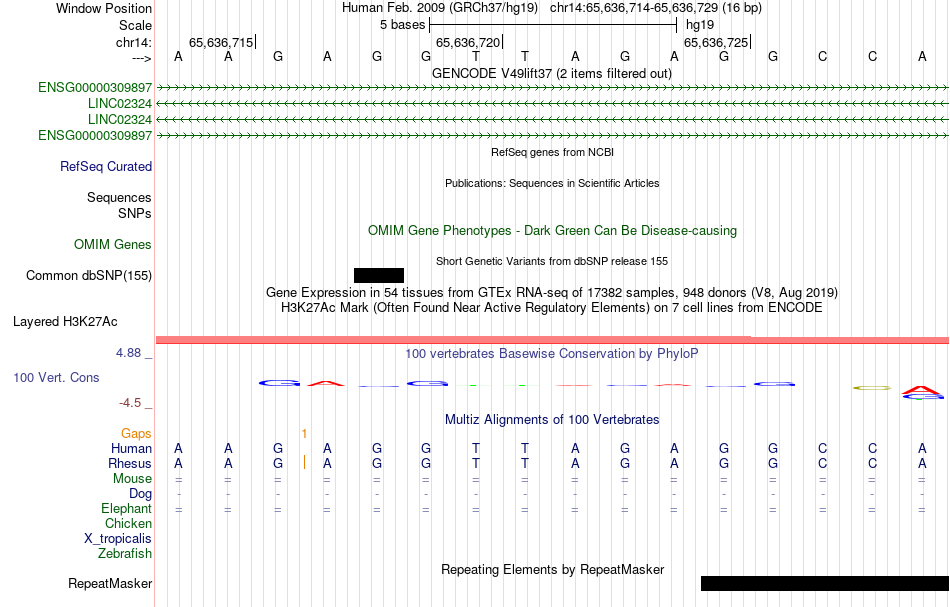Click the H3K27Ac Mark track title
The width and height of the screenshot is (950, 607).
click(x=552, y=308)
